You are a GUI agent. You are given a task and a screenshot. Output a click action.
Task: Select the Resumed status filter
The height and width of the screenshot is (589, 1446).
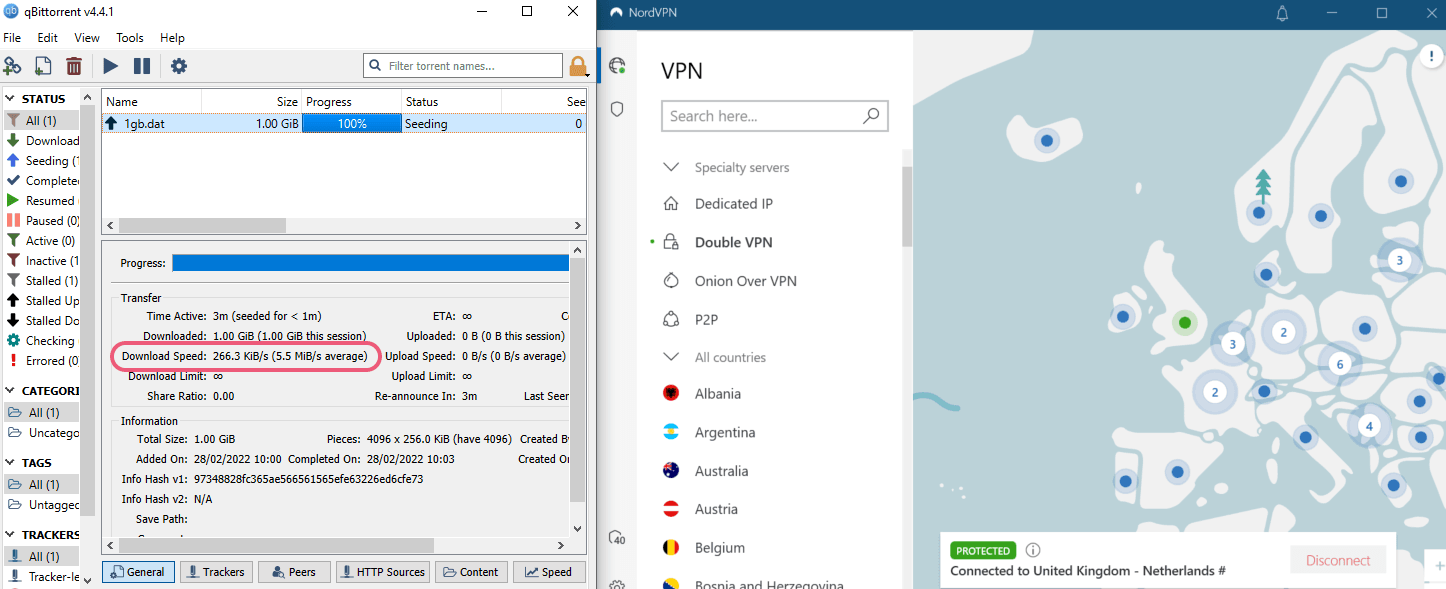click(41, 201)
